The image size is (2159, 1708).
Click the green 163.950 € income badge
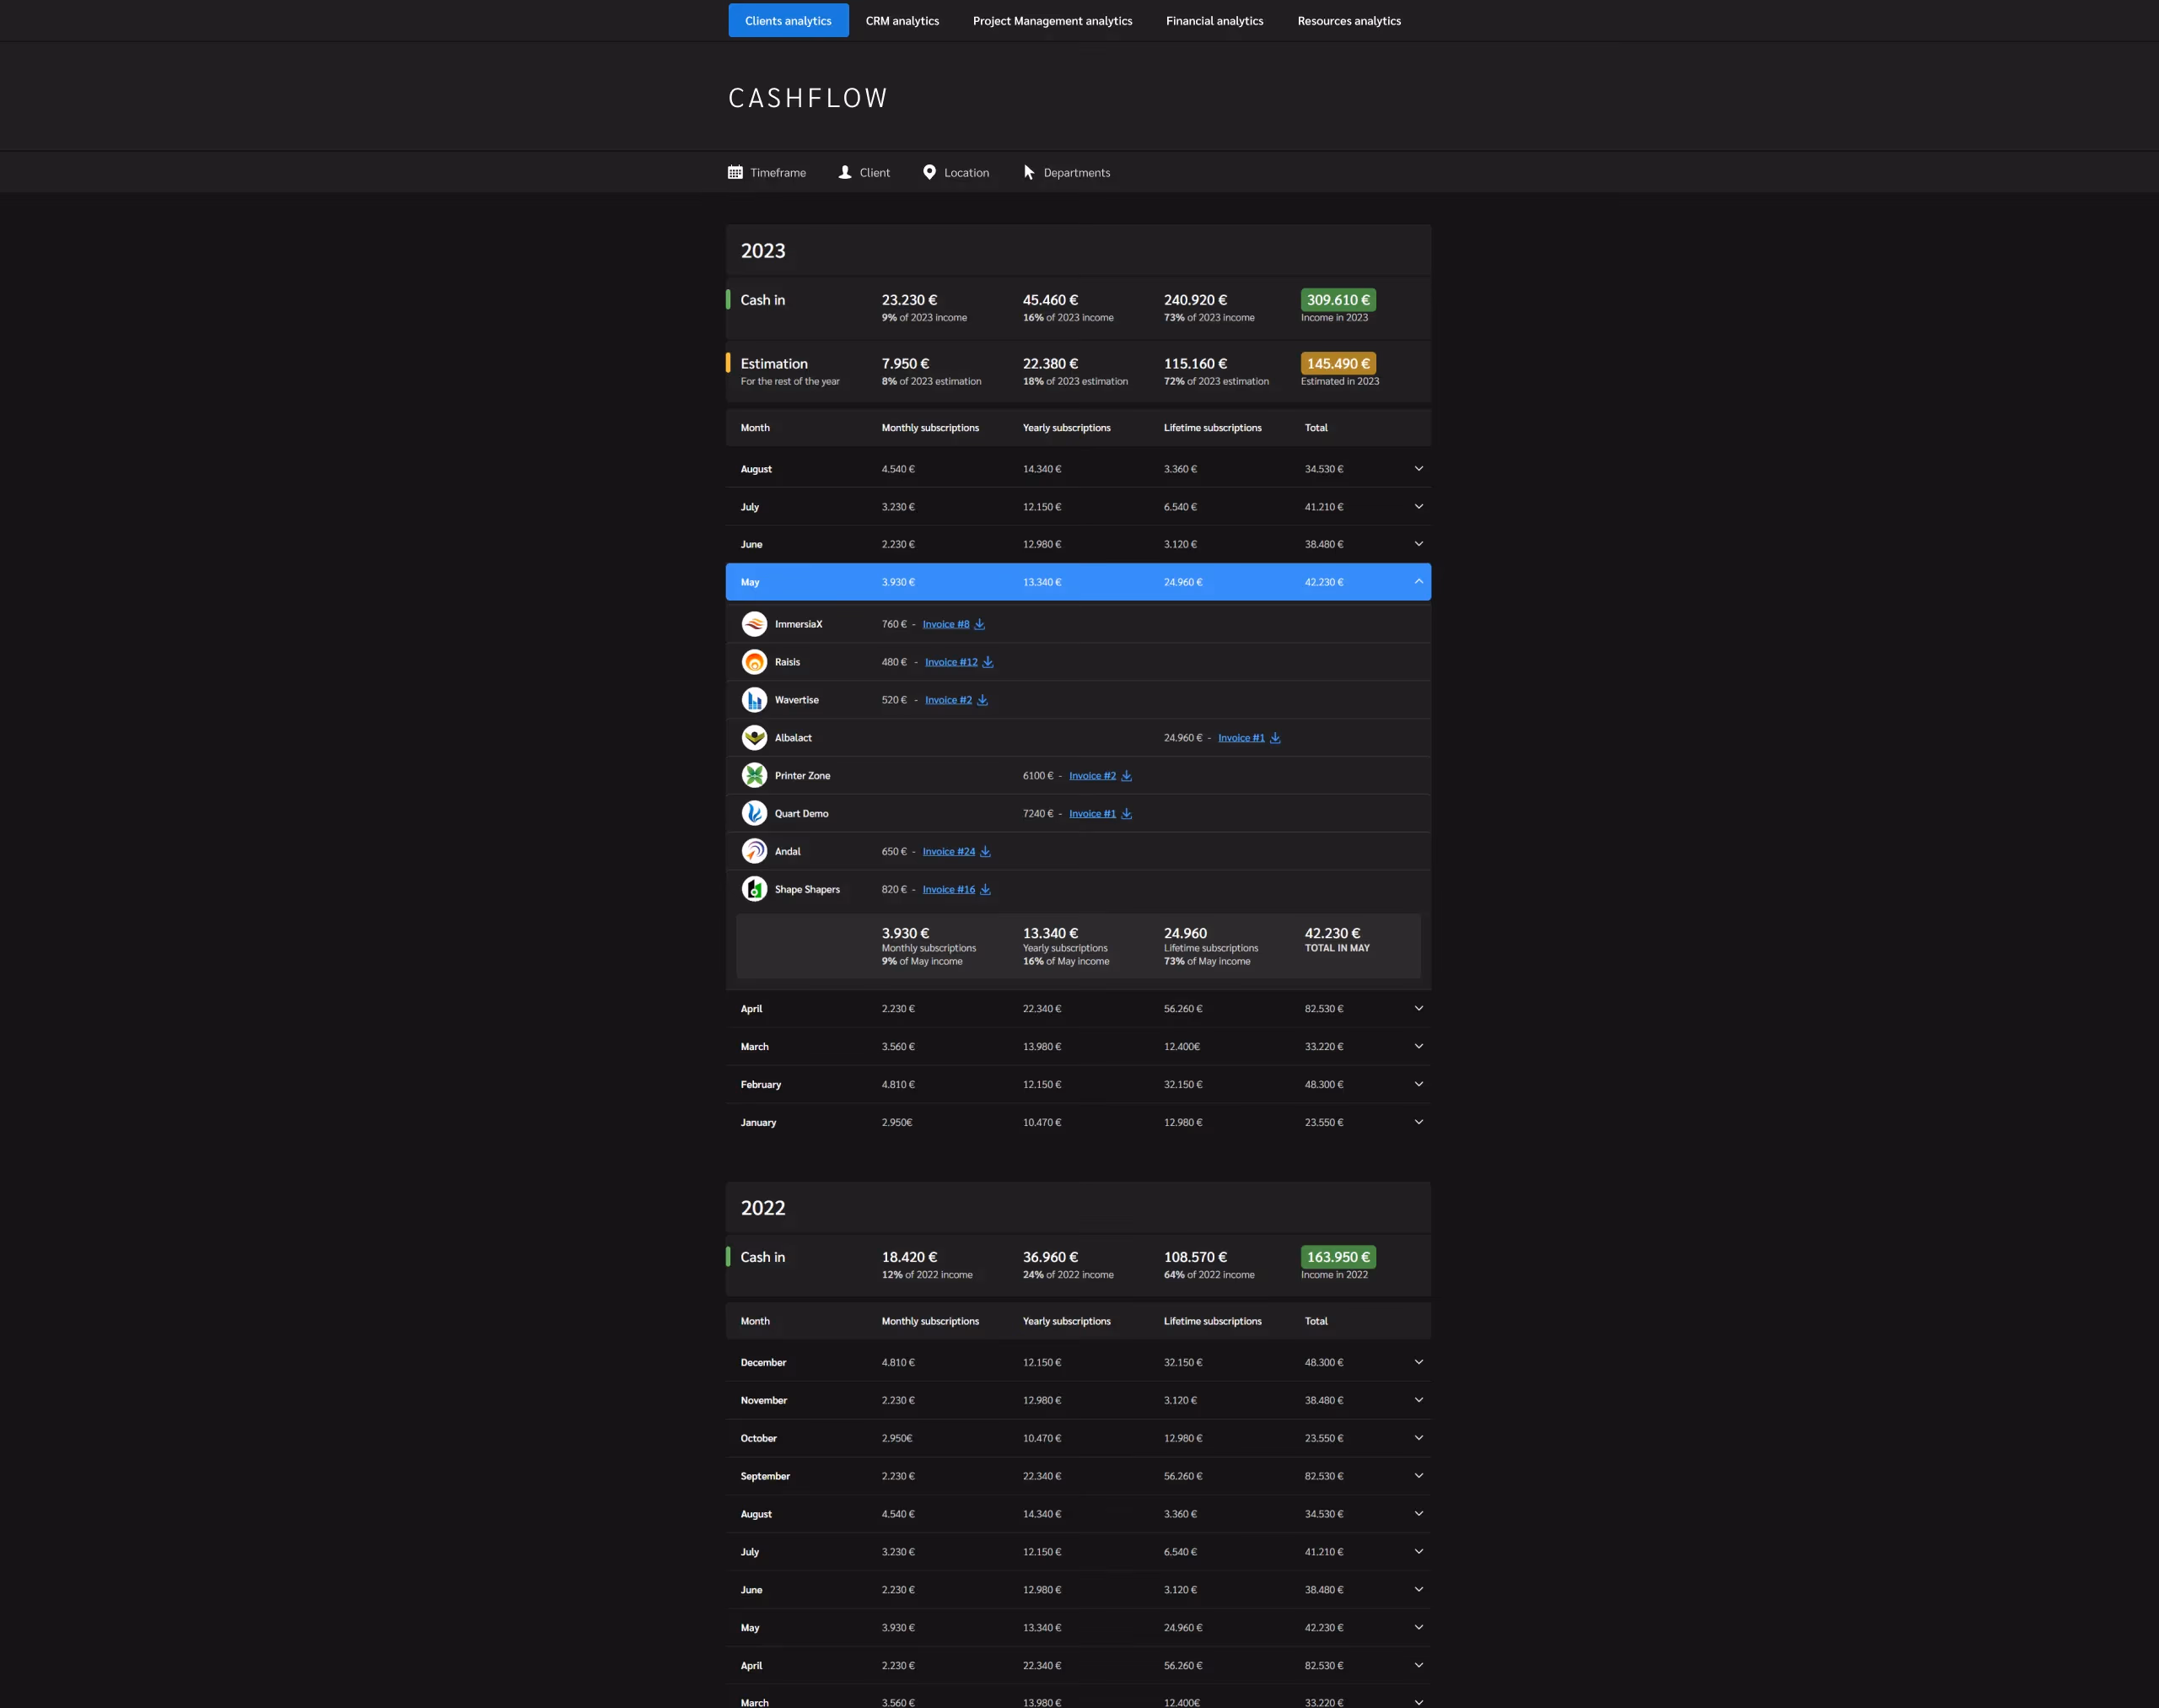tap(1338, 1257)
